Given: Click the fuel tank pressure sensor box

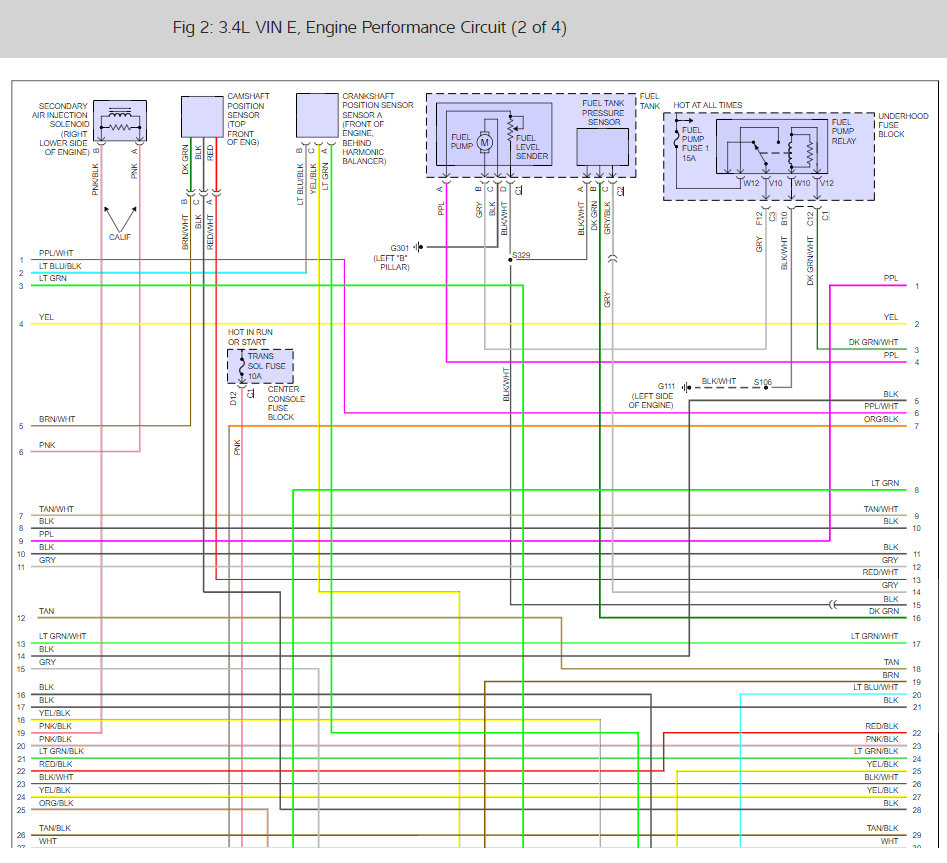Looking at the screenshot, I should [603, 147].
